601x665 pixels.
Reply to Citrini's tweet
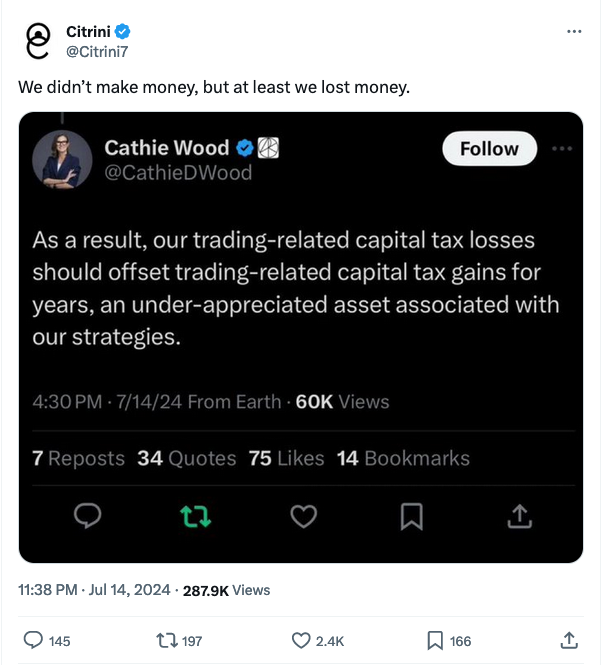point(32,640)
